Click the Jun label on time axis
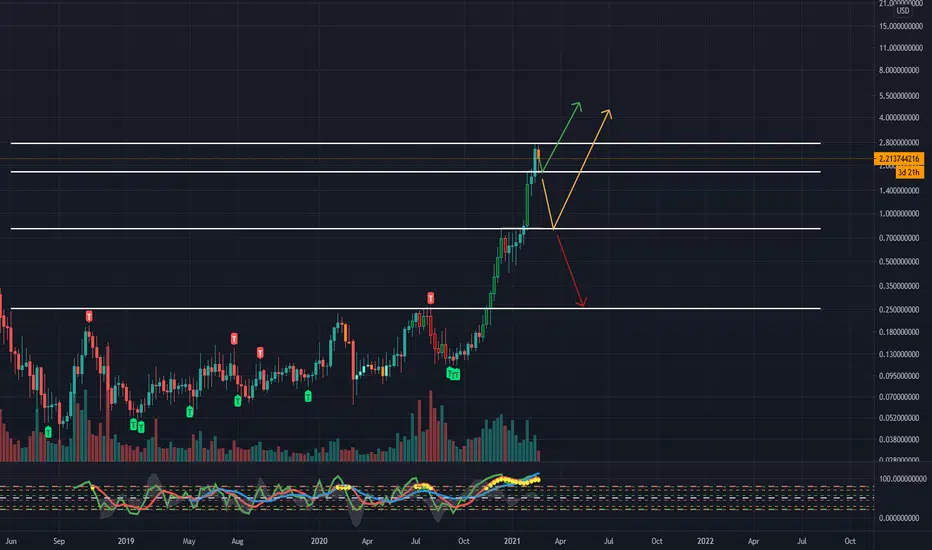Viewport: 932px width, 550px height. point(11,541)
